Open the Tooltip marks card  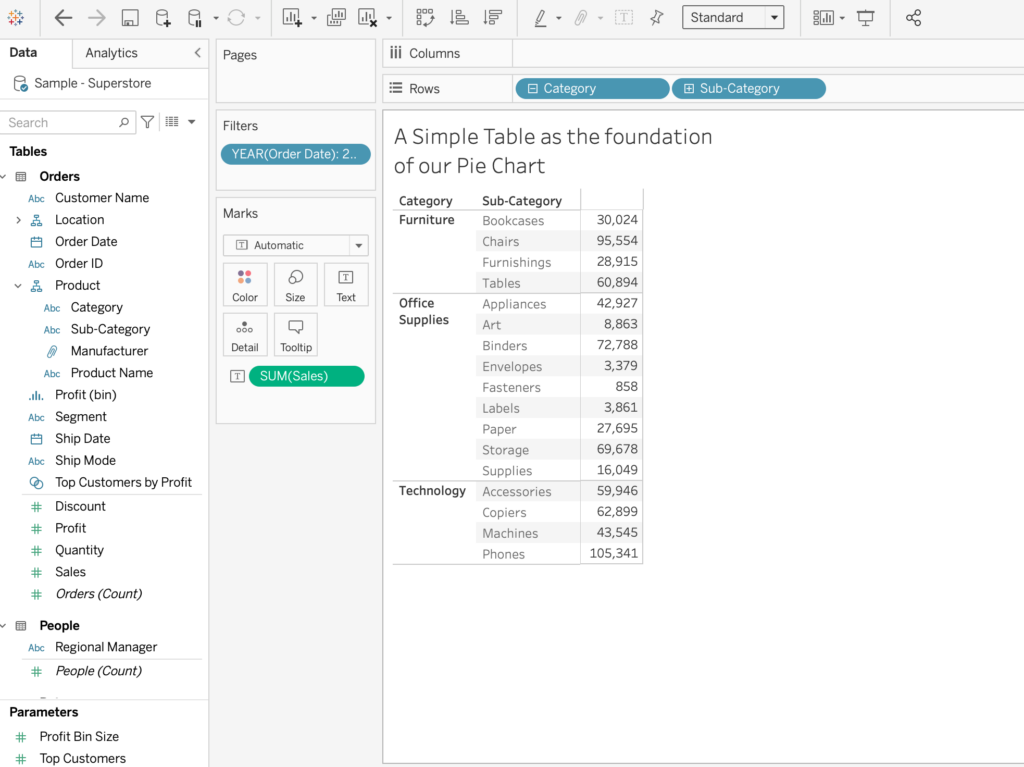[296, 334]
